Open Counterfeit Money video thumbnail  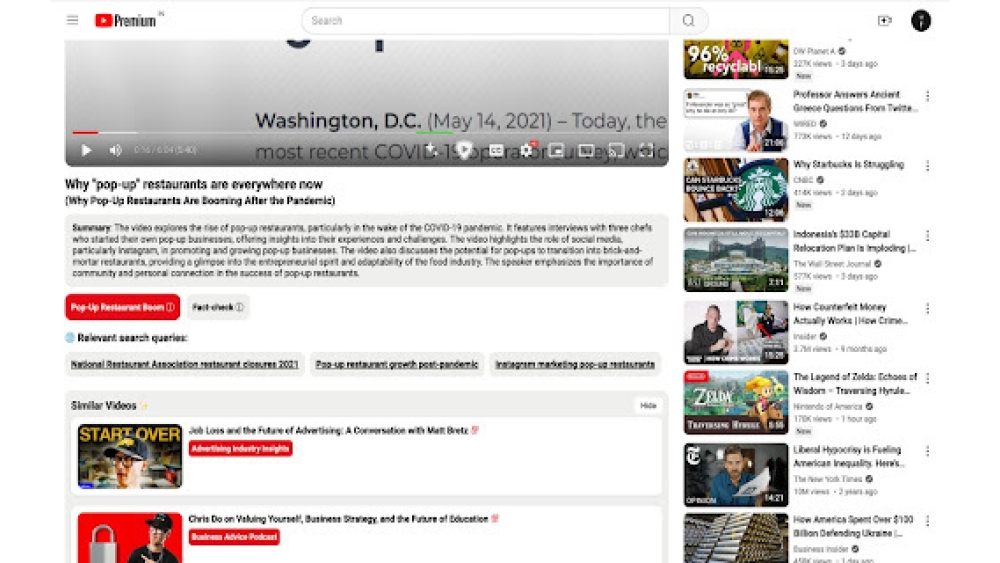coord(736,332)
